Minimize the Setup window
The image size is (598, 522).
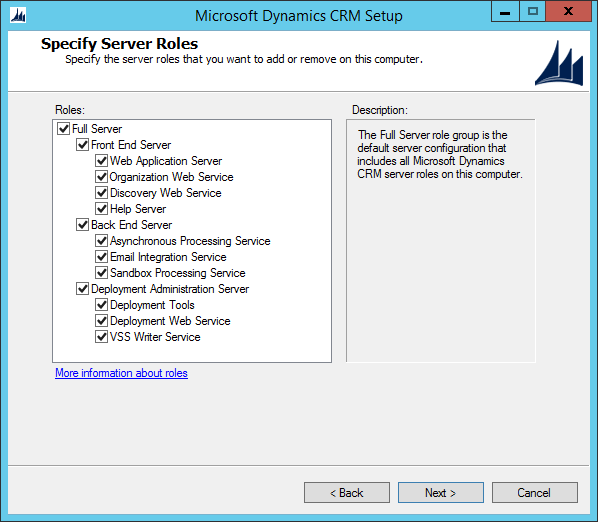505,11
